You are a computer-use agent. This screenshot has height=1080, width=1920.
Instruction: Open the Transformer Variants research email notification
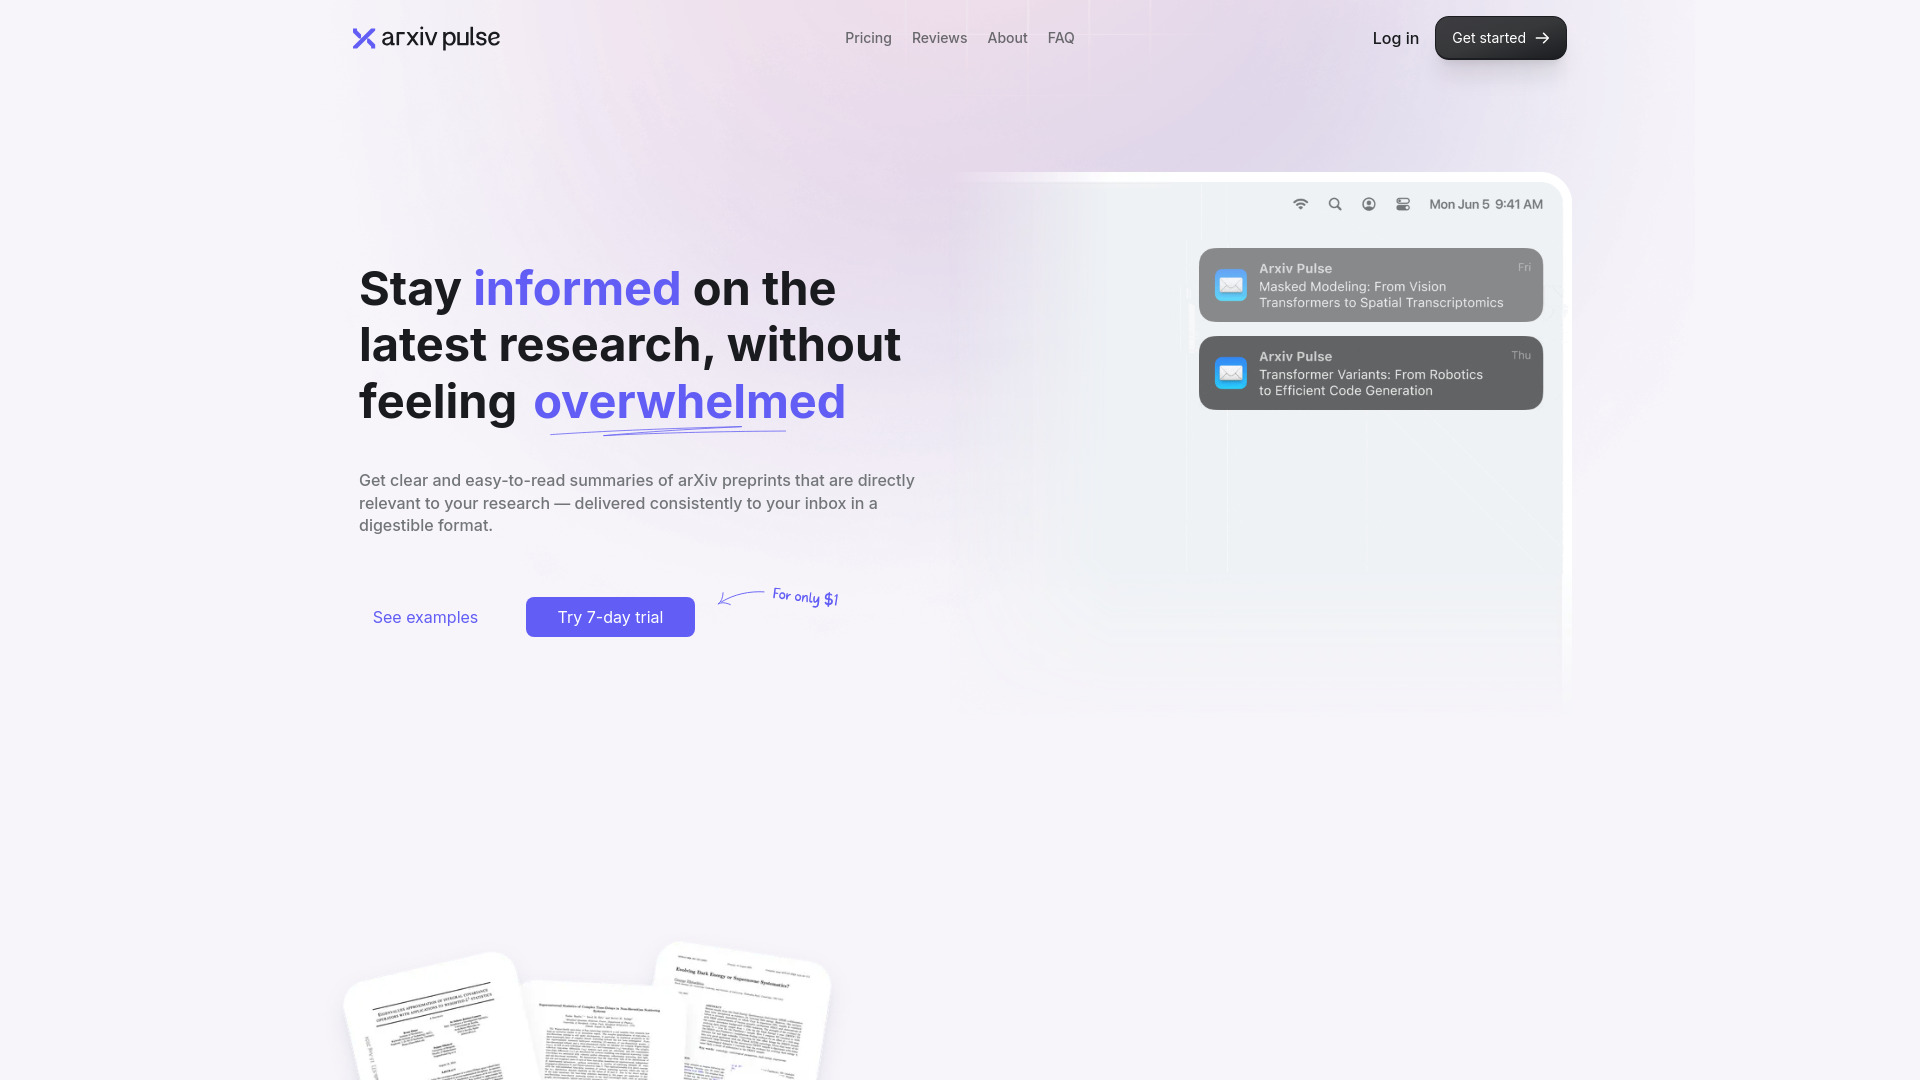point(1370,373)
